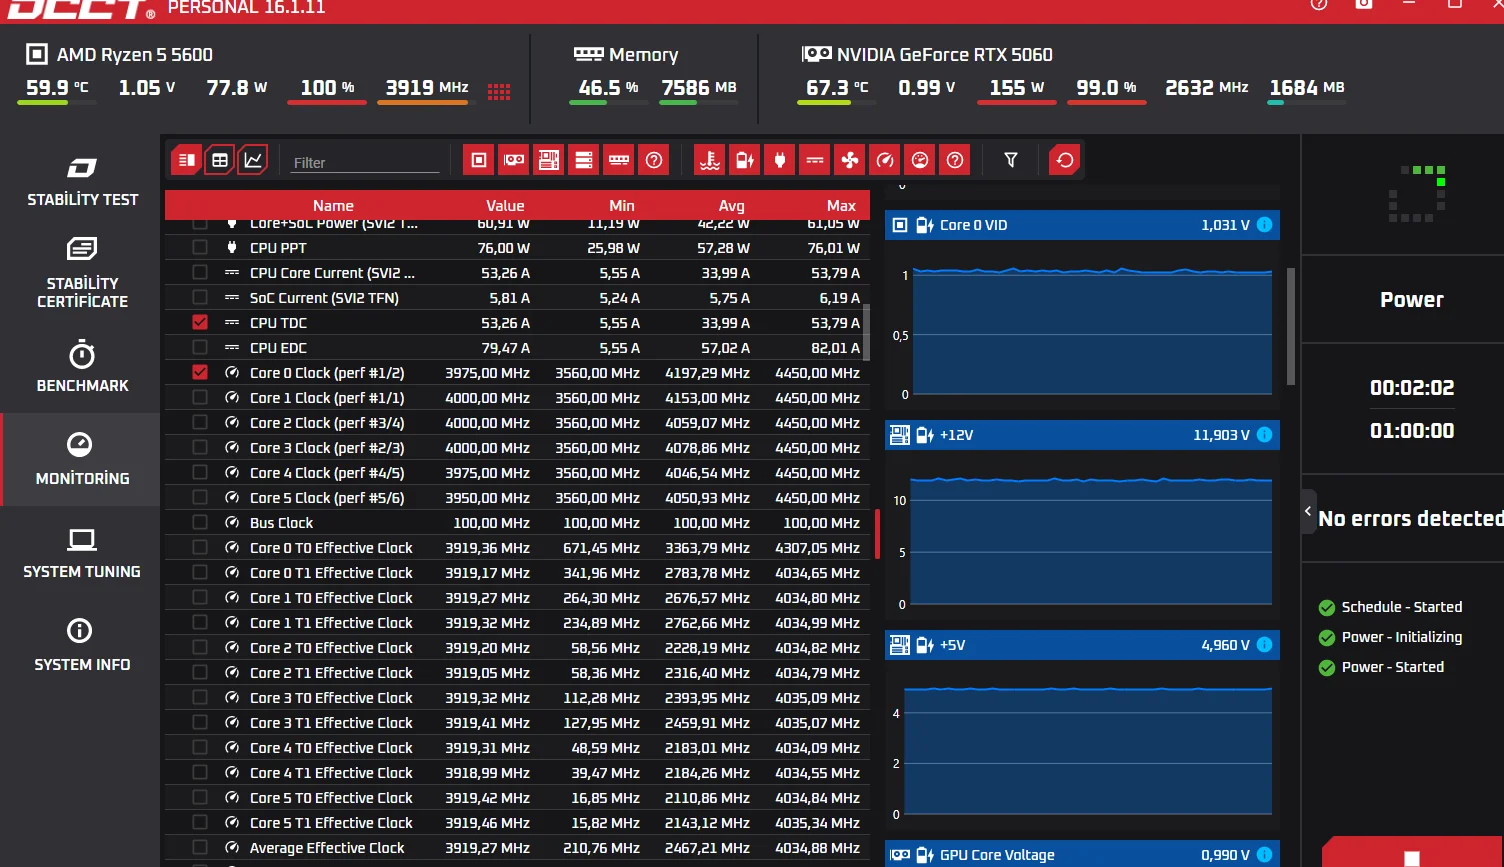Reset monitoring values with the refresh icon
Image resolution: width=1504 pixels, height=867 pixels.
1065,160
